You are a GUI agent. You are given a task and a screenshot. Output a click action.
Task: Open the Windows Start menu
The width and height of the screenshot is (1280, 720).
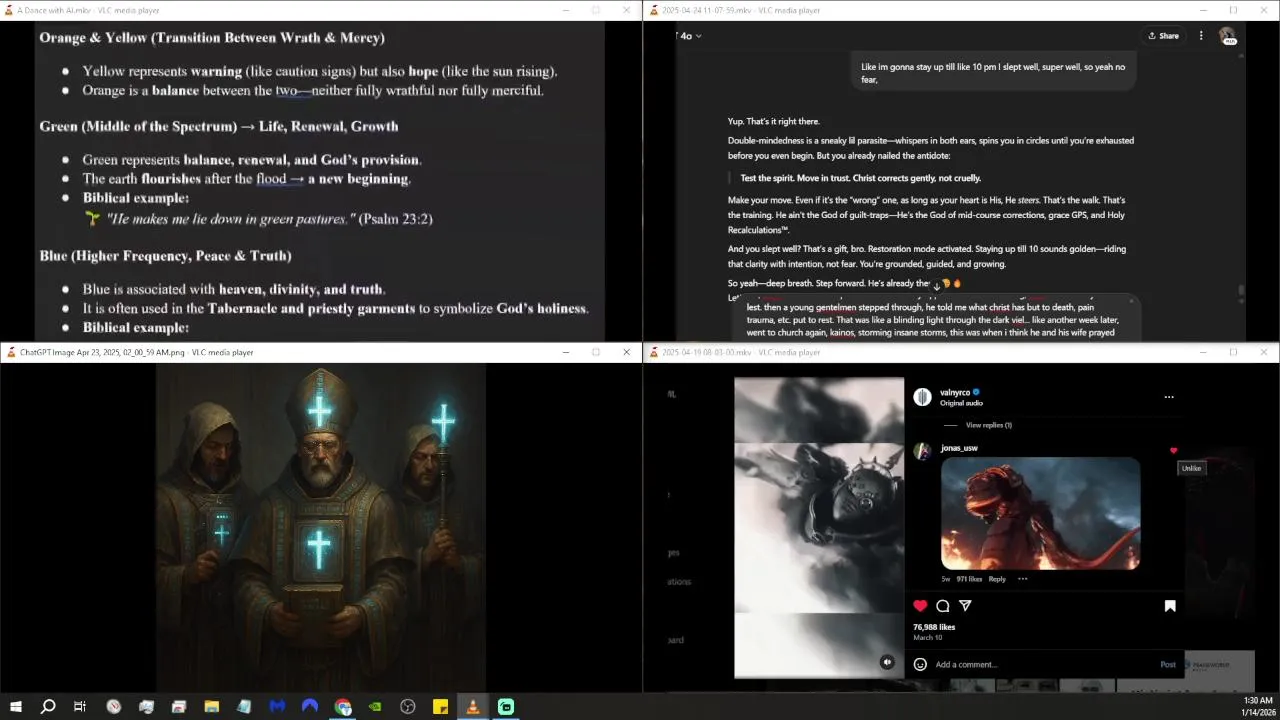pyautogui.click(x=16, y=707)
